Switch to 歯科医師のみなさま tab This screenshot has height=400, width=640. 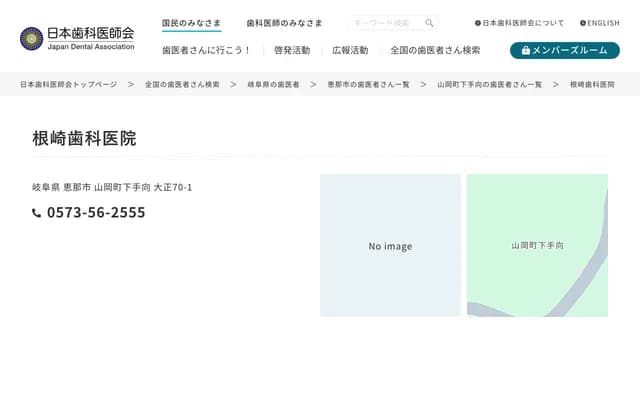click(x=284, y=22)
